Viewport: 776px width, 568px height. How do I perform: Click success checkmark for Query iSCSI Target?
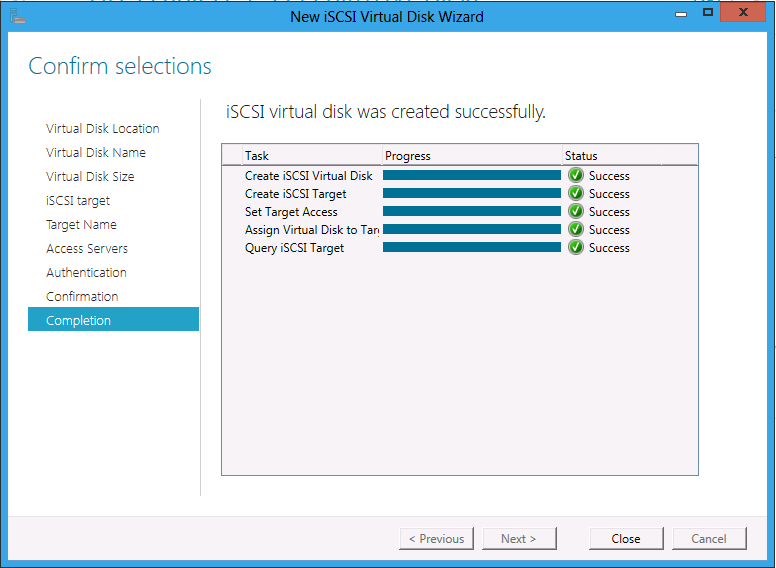coord(576,247)
